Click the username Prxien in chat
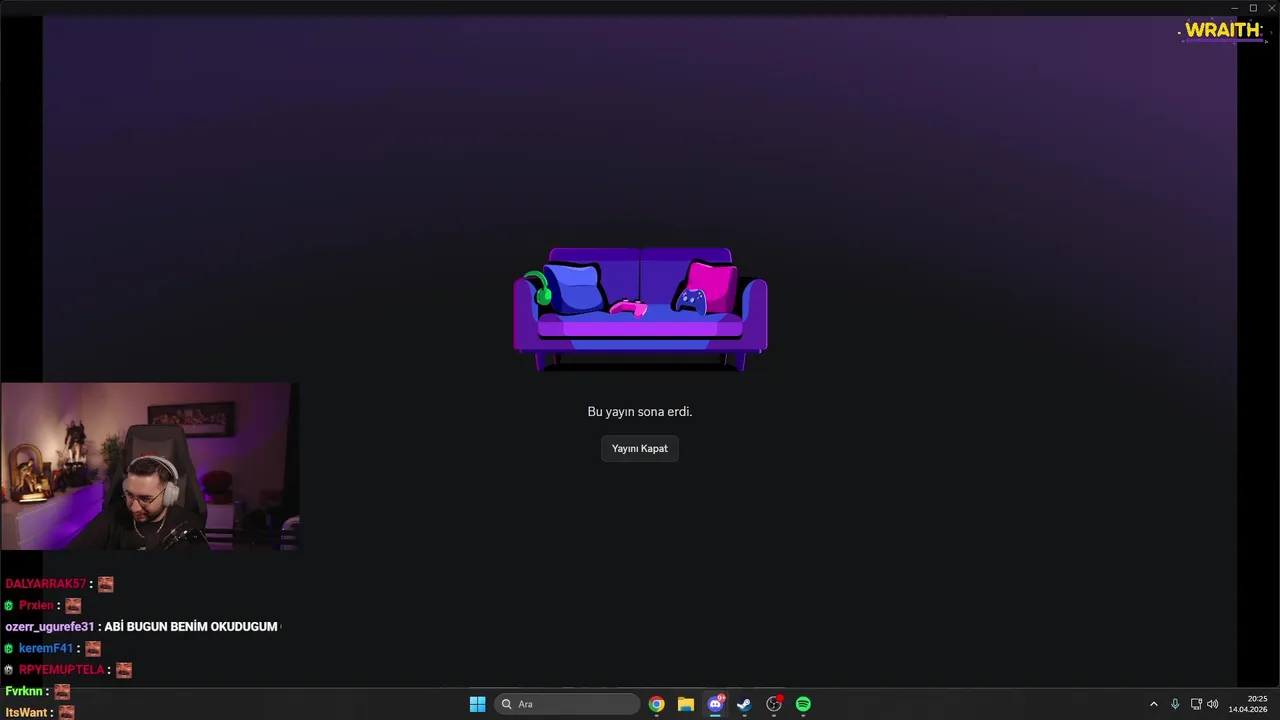Image resolution: width=1280 pixels, height=720 pixels. pyautogui.click(x=36, y=605)
